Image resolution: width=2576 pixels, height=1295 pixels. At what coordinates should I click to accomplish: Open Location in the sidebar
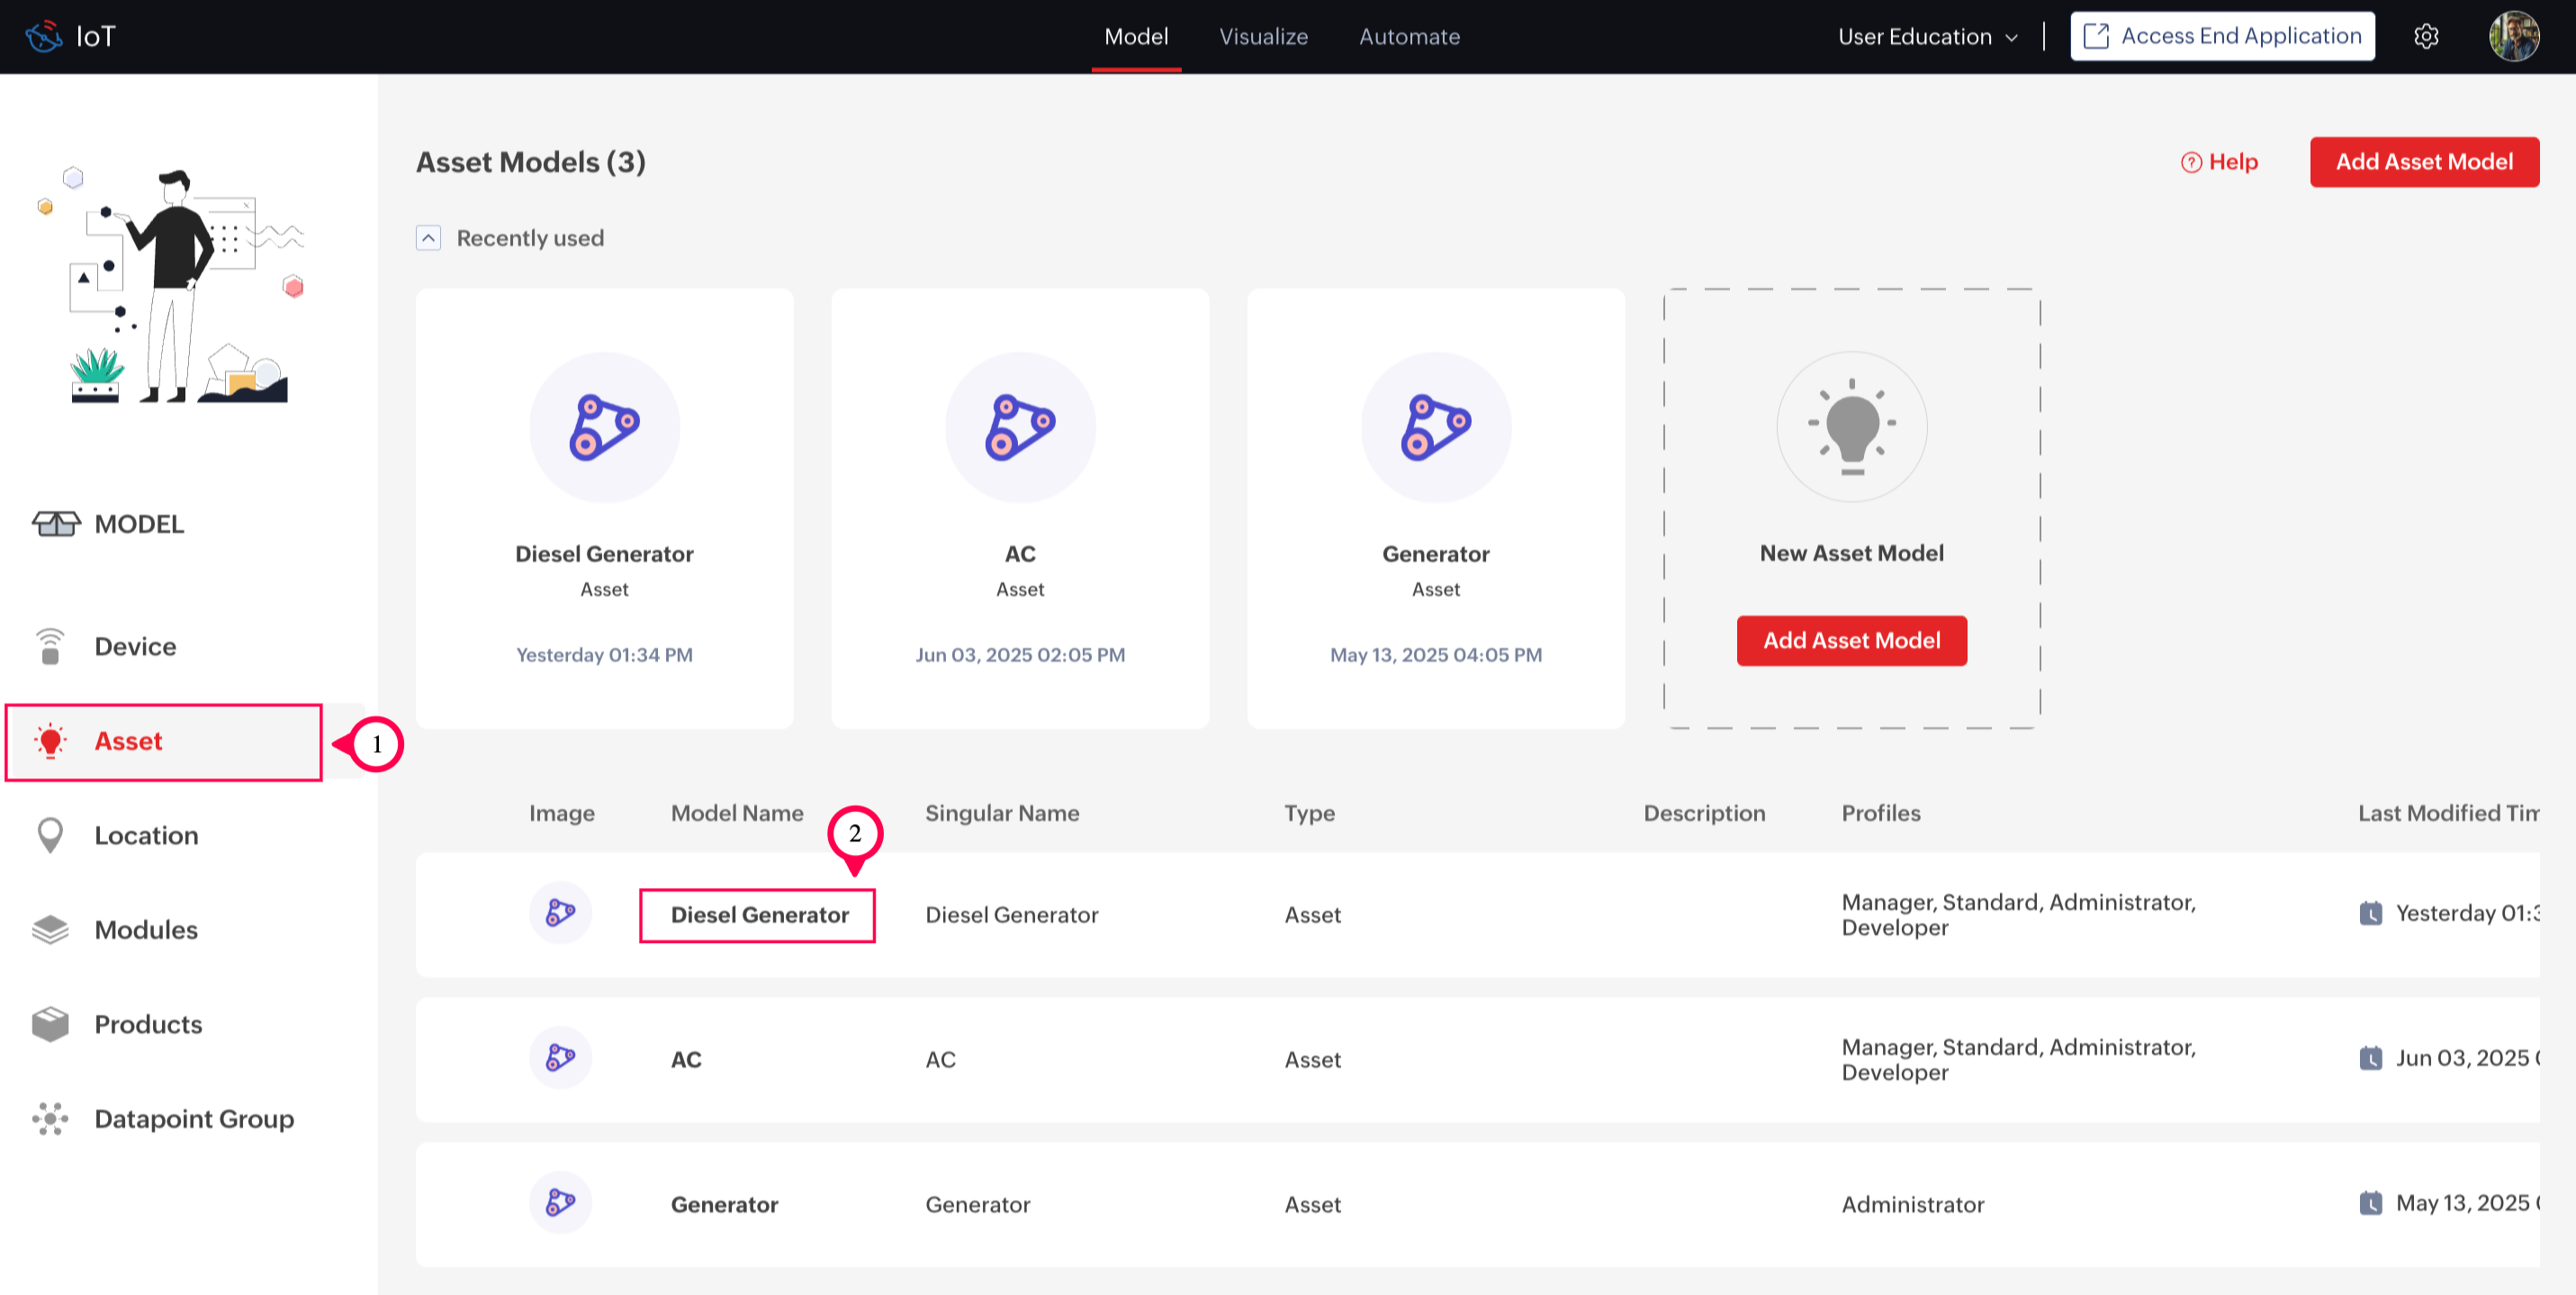[x=146, y=835]
